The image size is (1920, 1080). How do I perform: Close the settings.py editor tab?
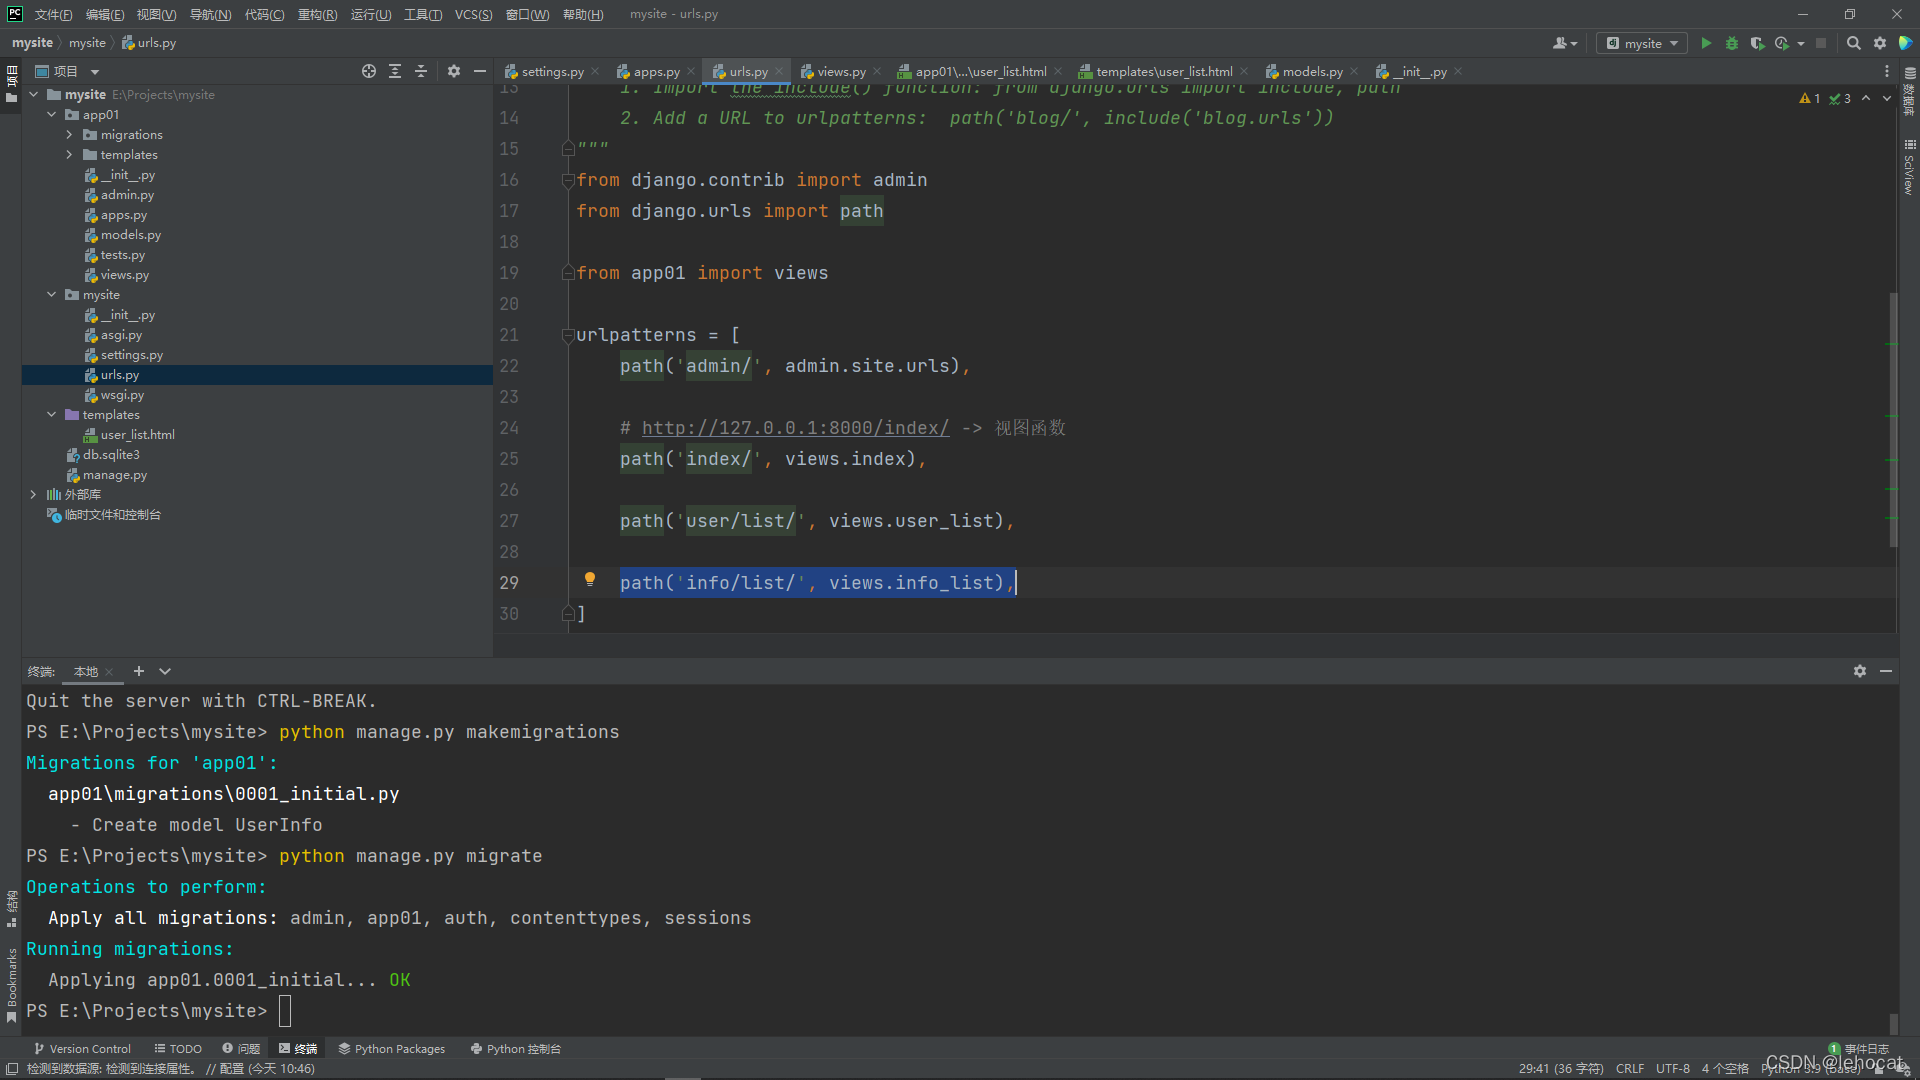[595, 72]
